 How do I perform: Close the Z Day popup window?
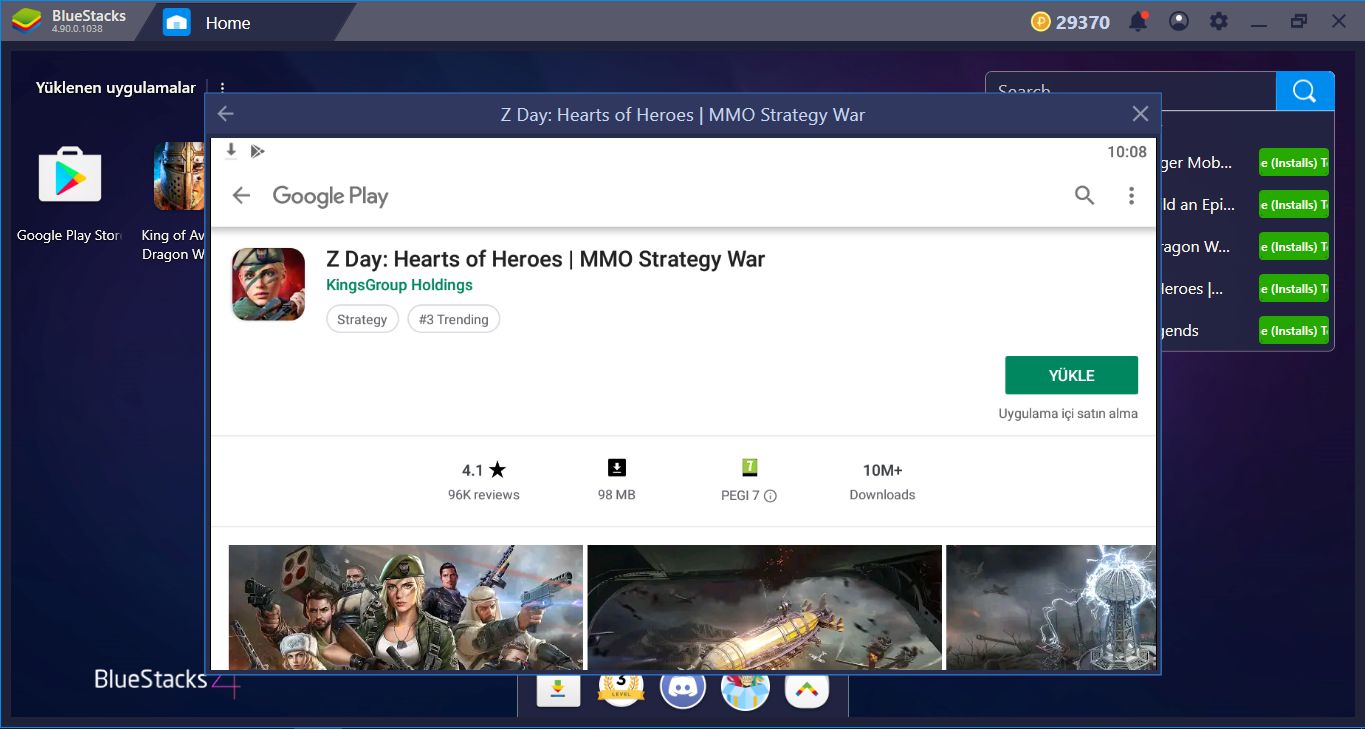coord(1140,114)
